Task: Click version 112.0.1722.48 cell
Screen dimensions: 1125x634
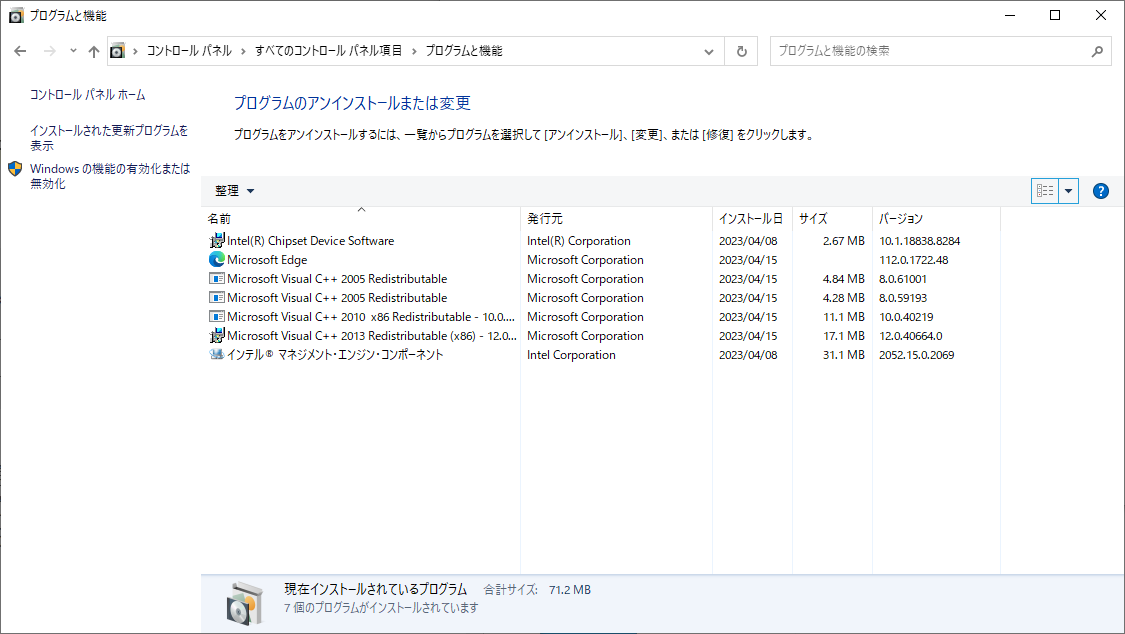Action: pyautogui.click(x=913, y=260)
